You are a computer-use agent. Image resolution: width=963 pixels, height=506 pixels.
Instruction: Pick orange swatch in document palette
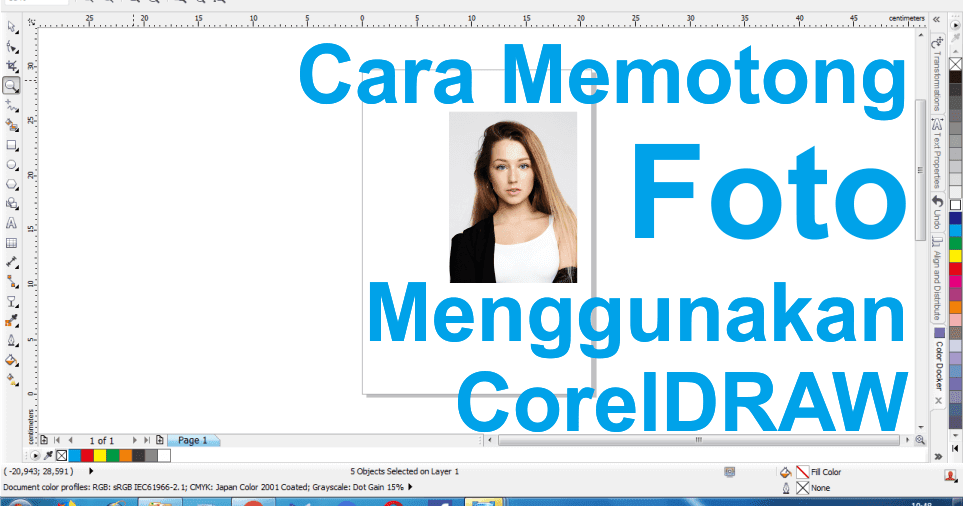tap(125, 456)
